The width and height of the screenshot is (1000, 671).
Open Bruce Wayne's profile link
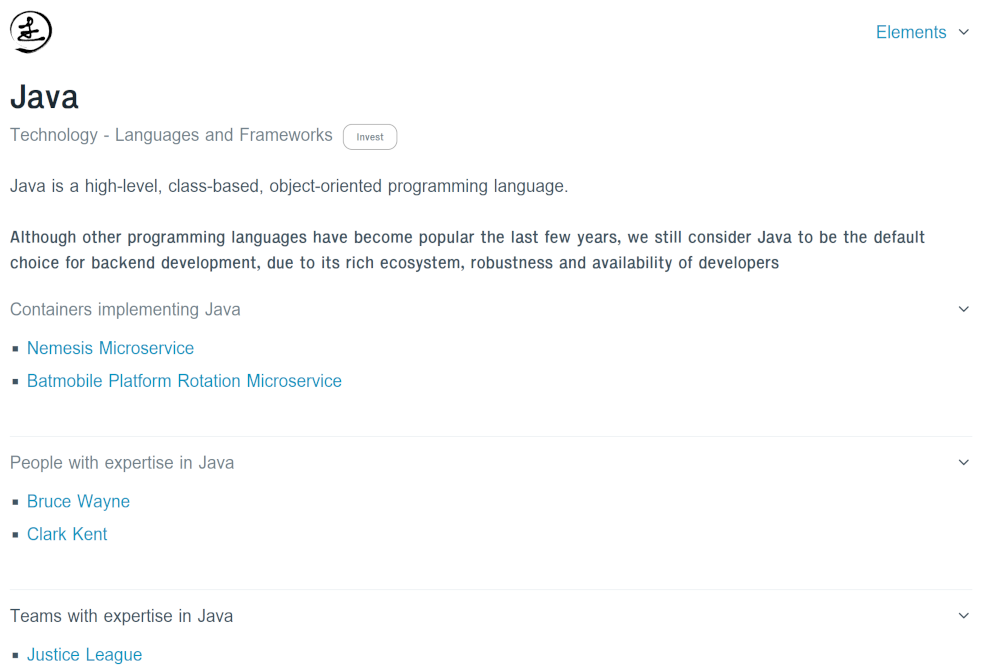78,501
